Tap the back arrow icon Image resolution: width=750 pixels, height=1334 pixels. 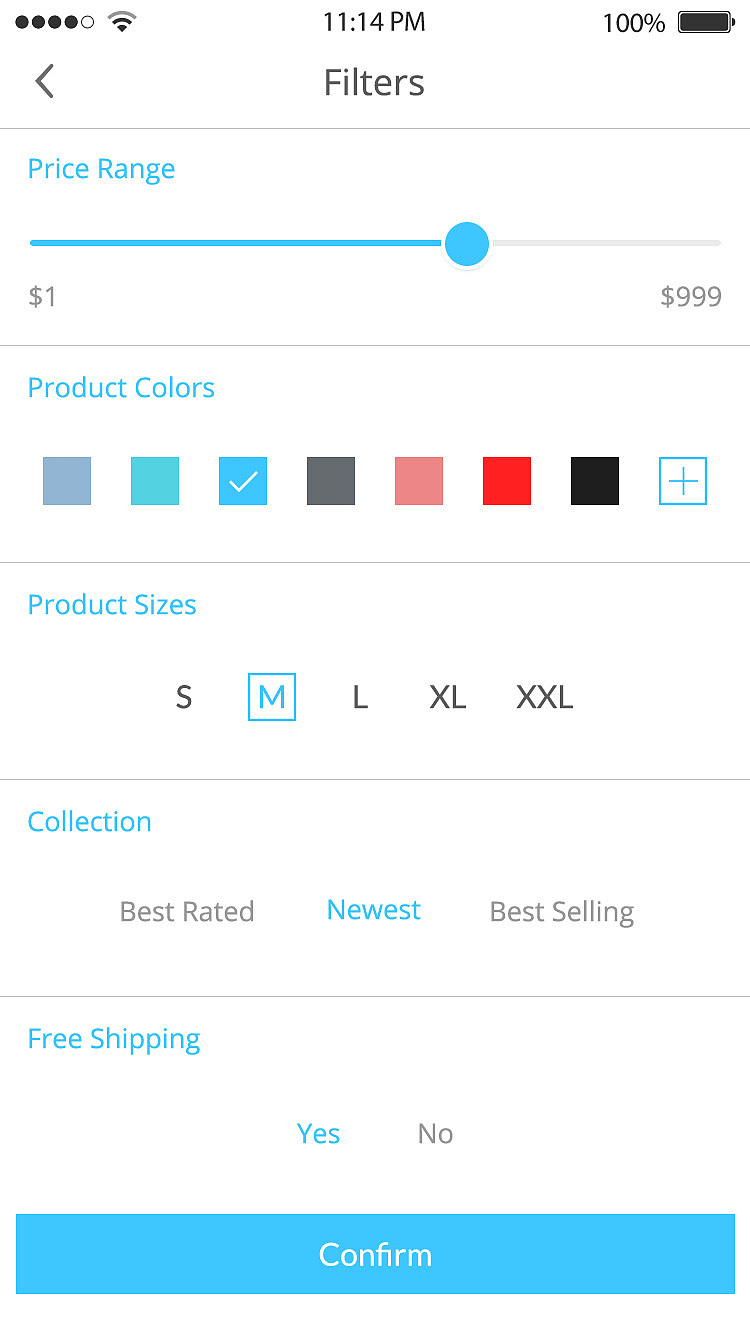click(x=44, y=81)
